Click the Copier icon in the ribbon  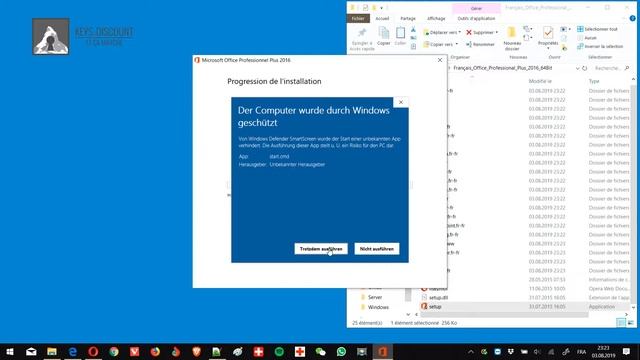[x=384, y=33]
